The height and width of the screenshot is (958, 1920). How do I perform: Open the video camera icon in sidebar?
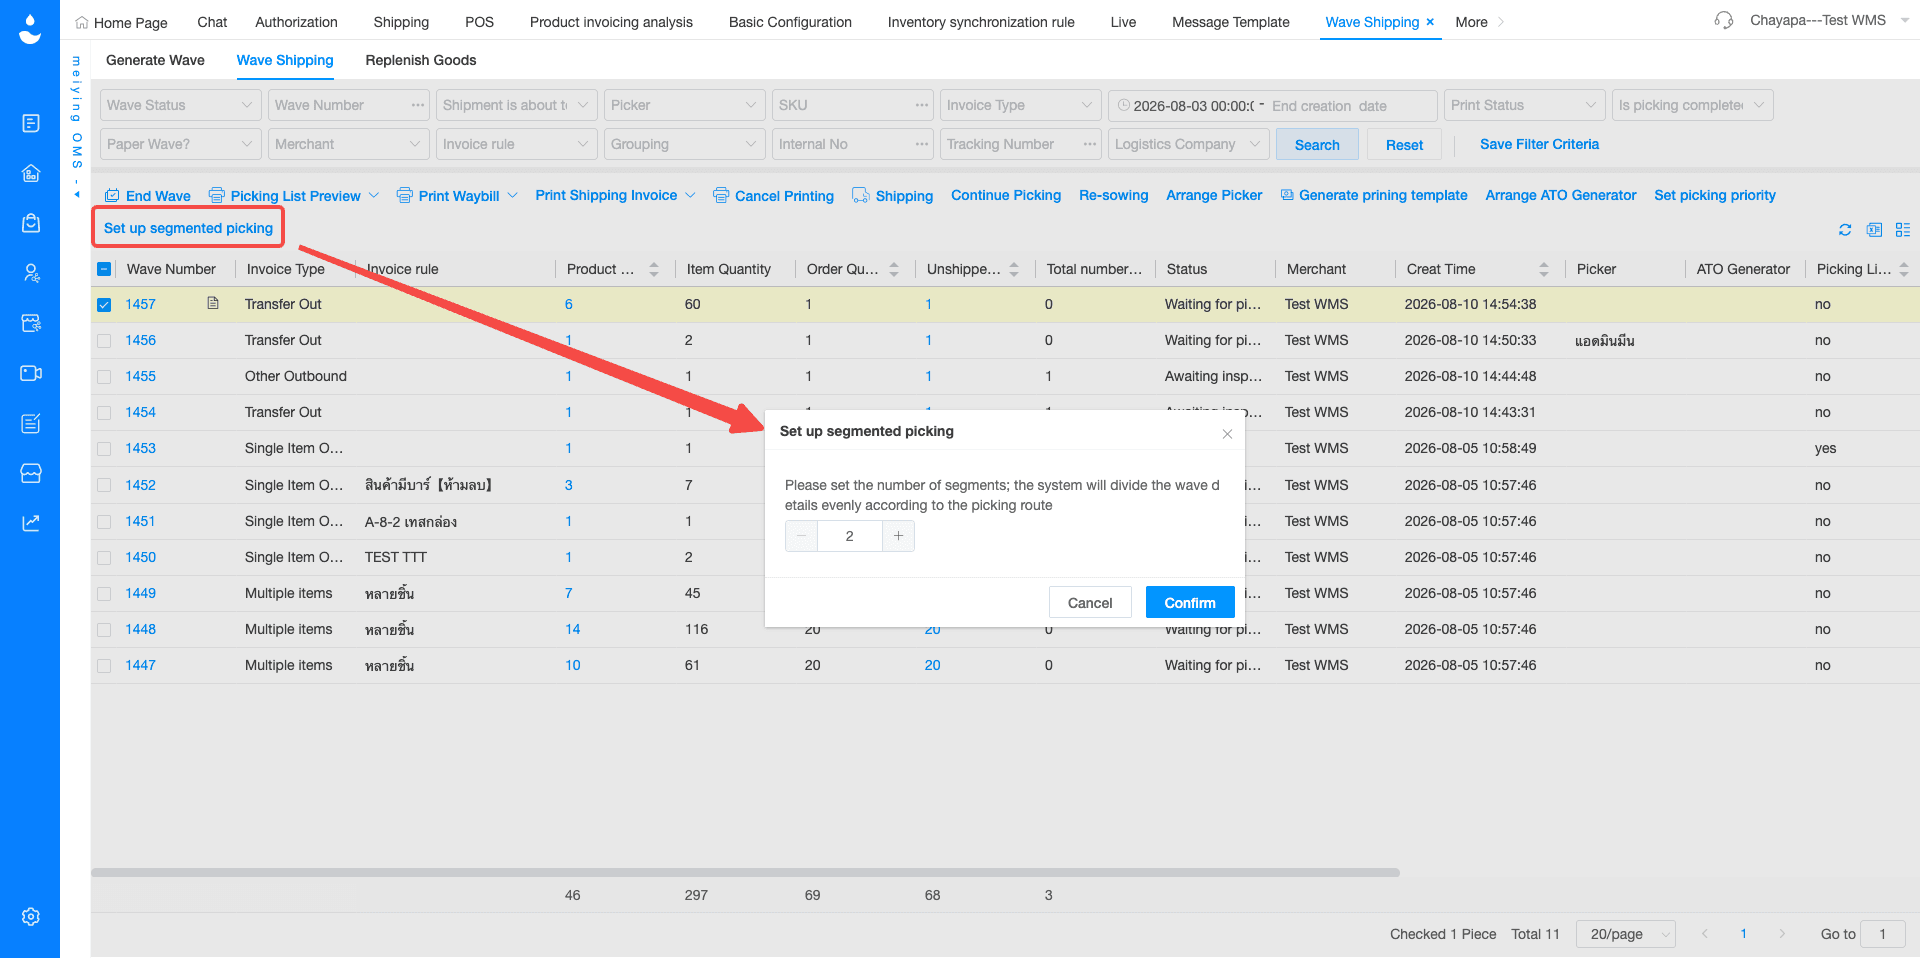pyautogui.click(x=31, y=373)
